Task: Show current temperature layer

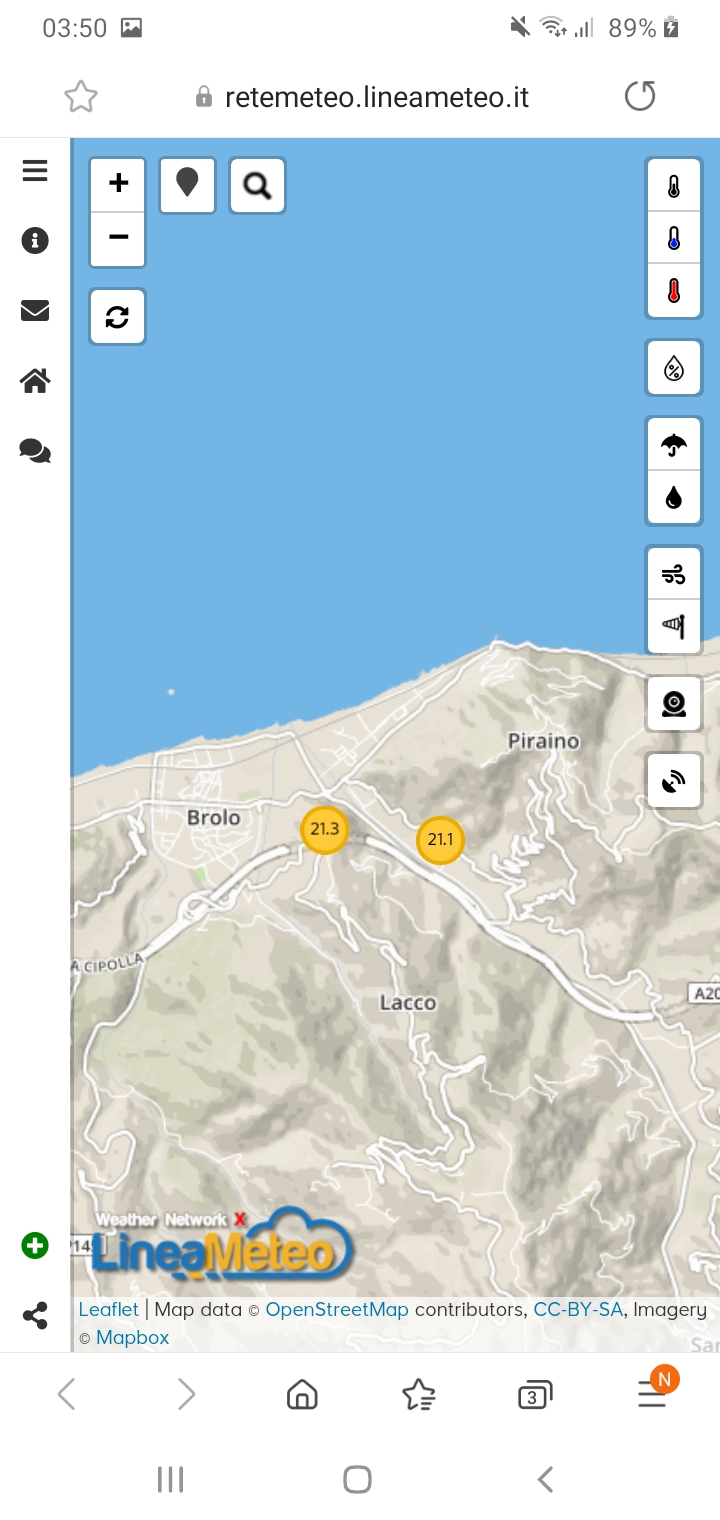Action: [674, 185]
